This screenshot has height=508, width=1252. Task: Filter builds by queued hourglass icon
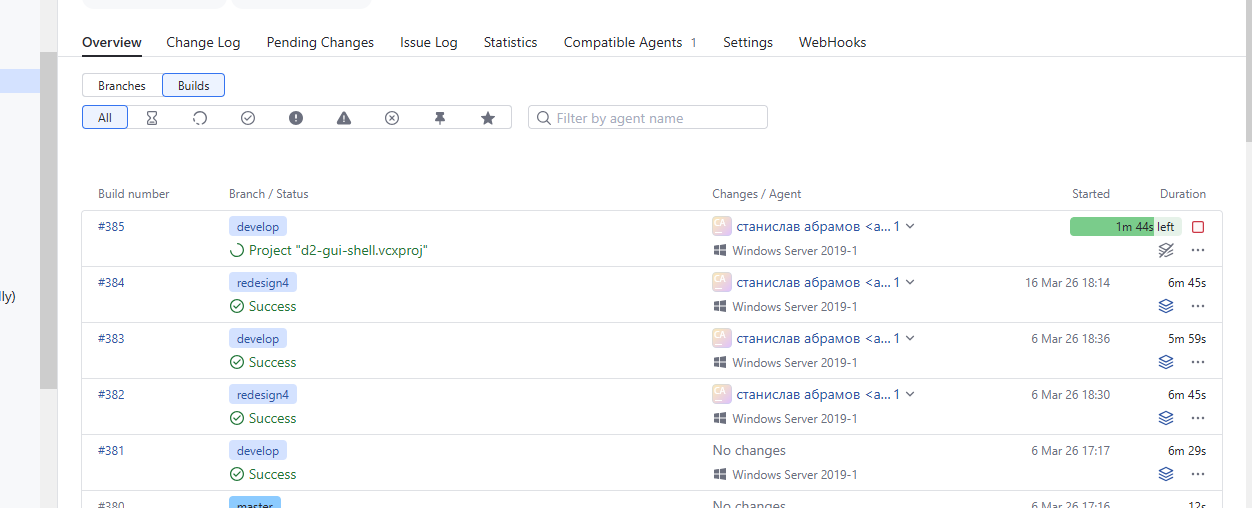pyautogui.click(x=152, y=118)
